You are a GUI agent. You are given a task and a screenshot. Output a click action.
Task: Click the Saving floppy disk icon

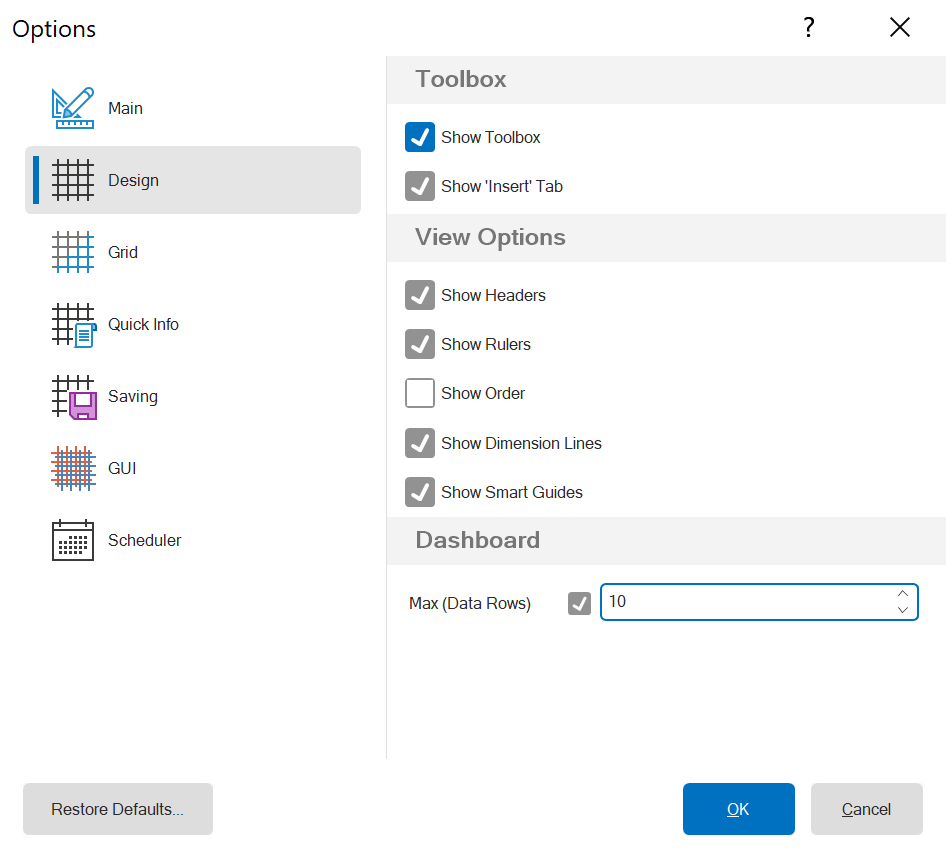pos(73,397)
